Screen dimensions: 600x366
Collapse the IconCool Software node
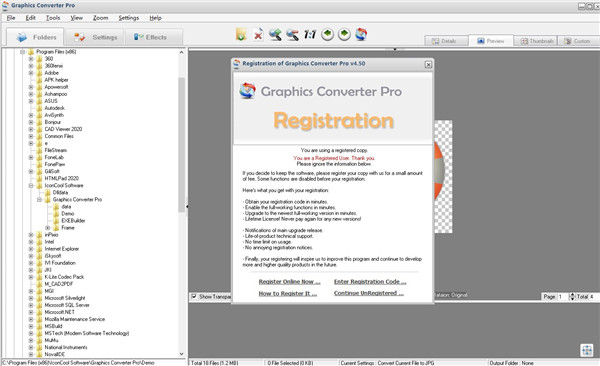click(31, 186)
